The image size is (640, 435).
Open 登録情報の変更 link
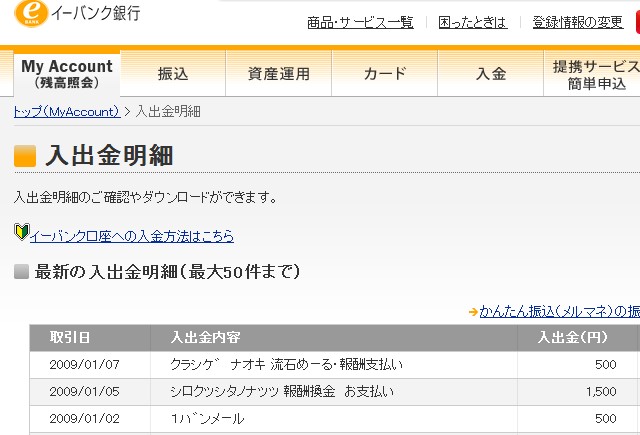point(578,23)
